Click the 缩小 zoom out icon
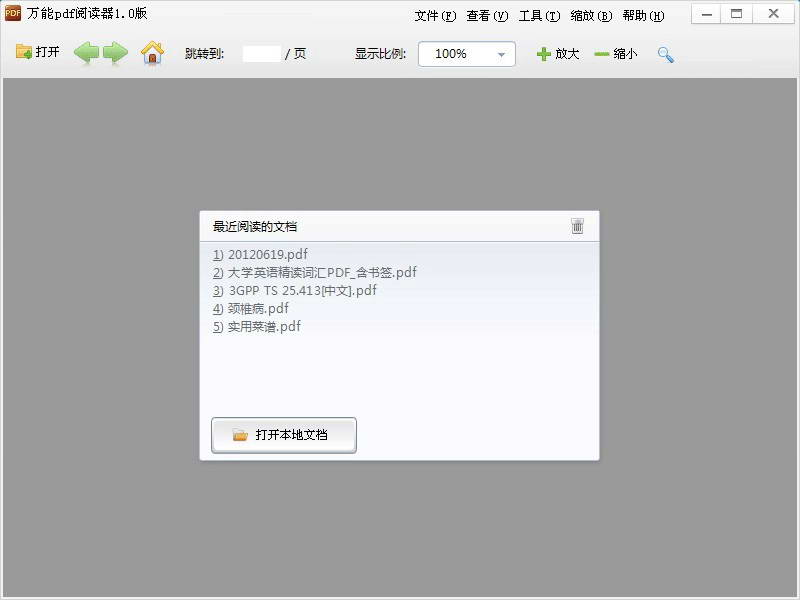This screenshot has width=800, height=600. point(612,54)
